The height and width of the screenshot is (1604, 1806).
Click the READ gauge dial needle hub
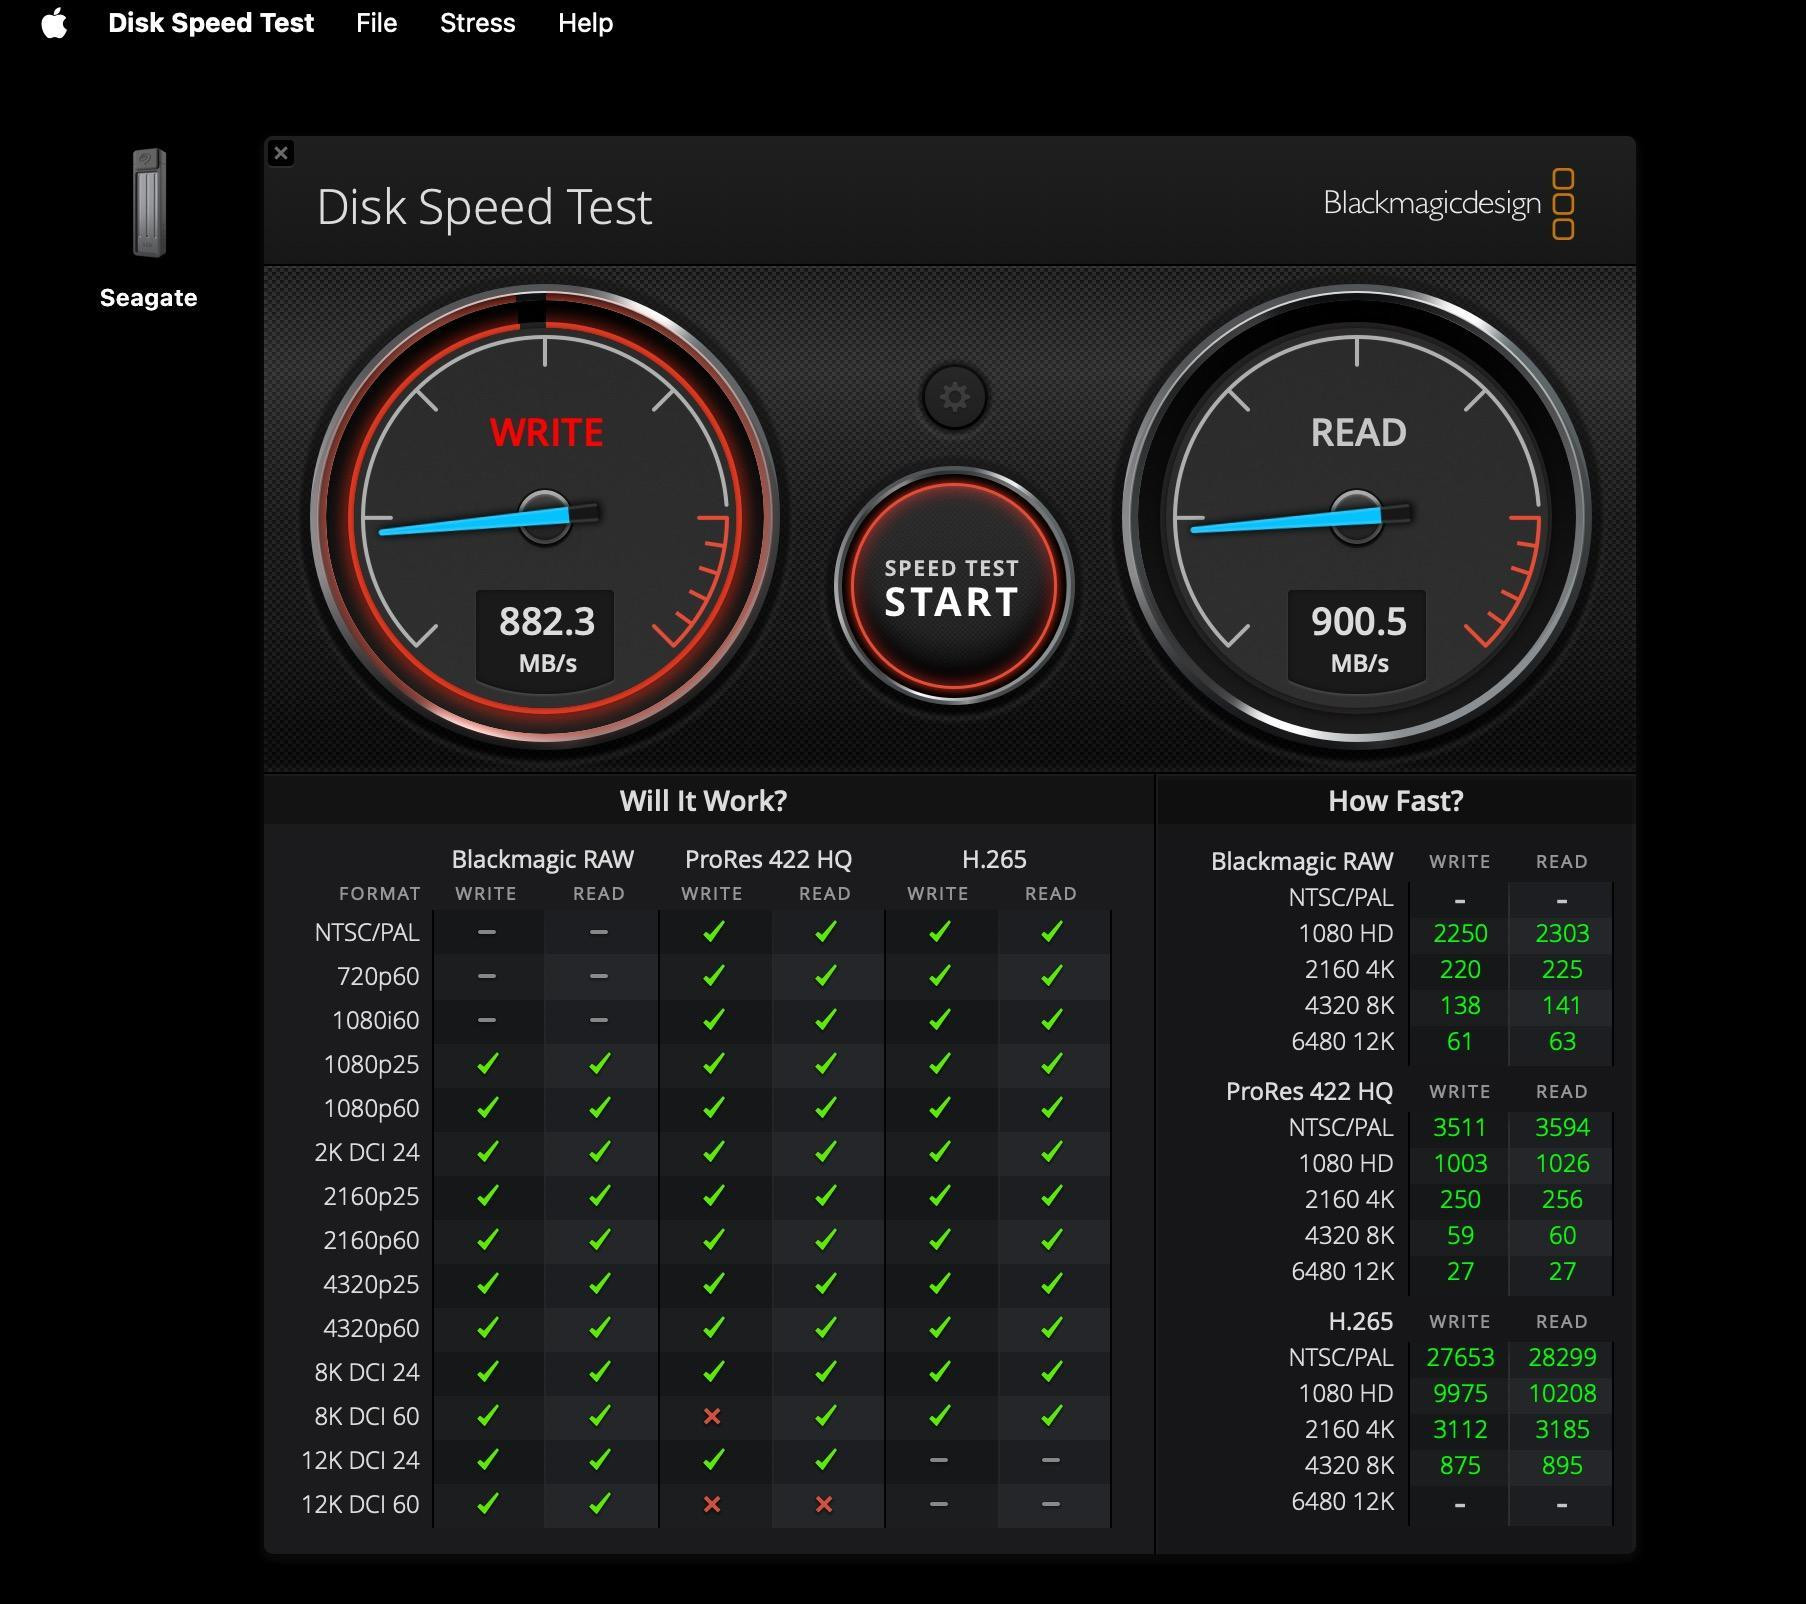point(1357,517)
